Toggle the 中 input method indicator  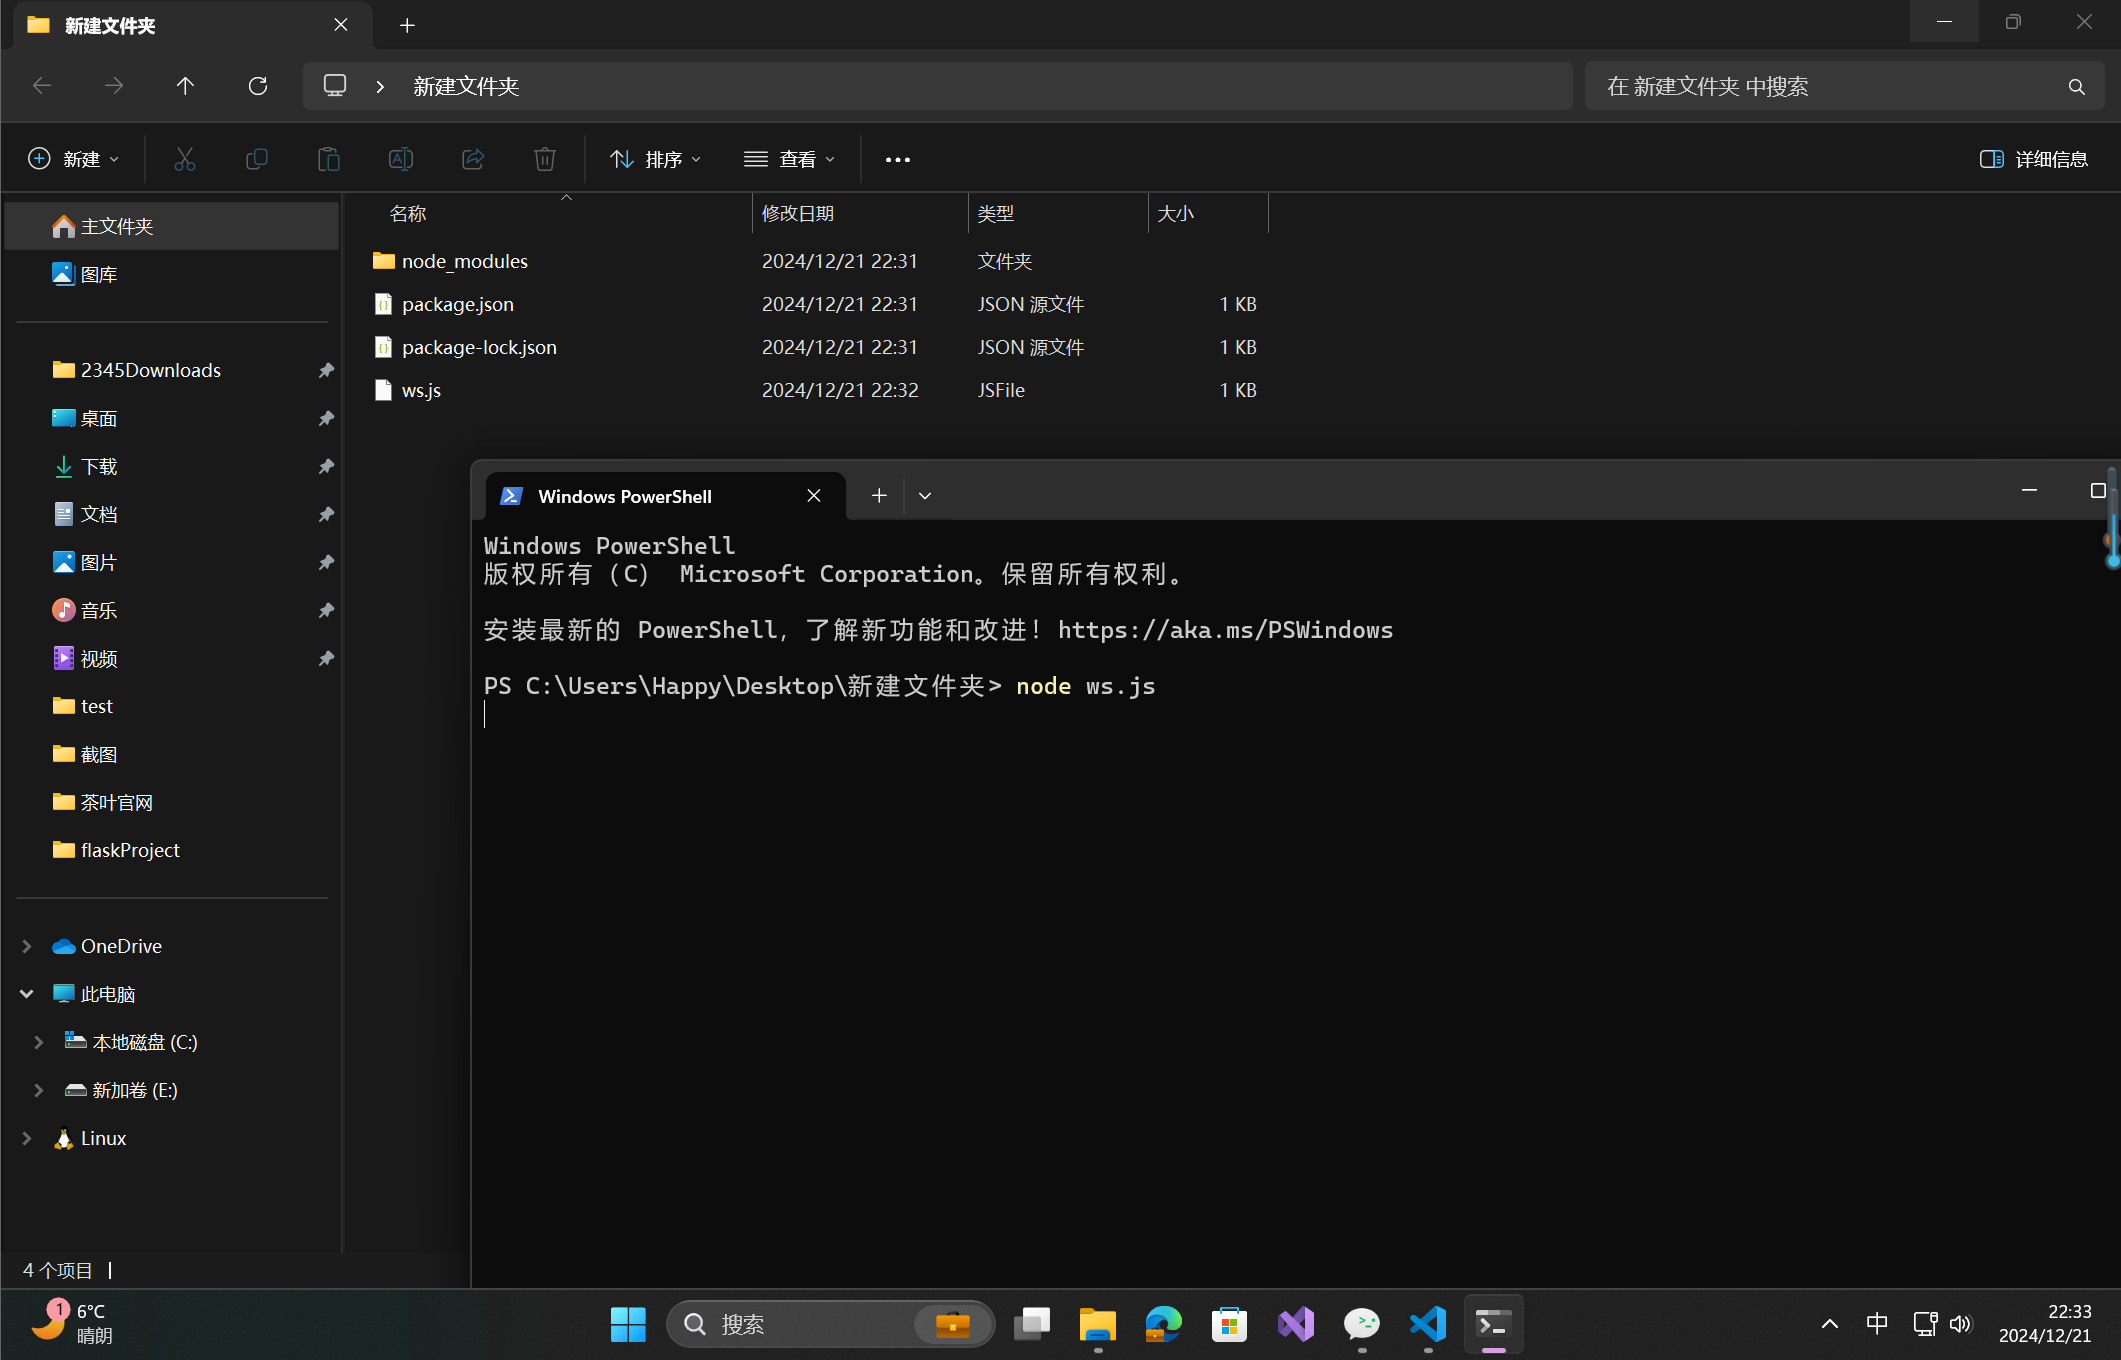pyautogui.click(x=1877, y=1323)
